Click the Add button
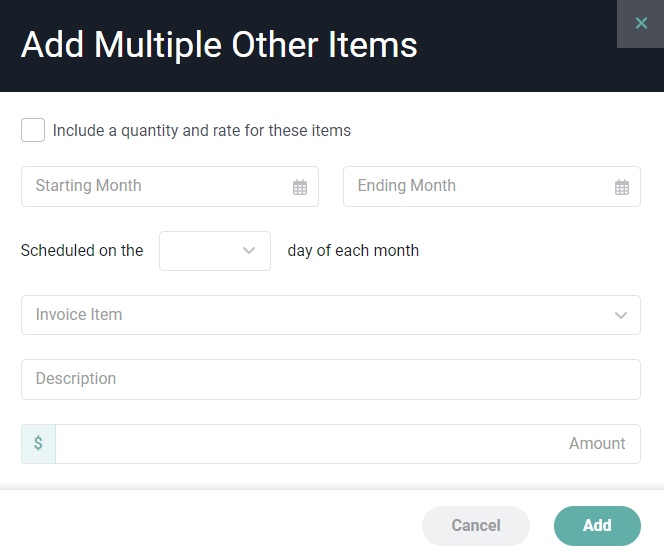The height and width of the screenshot is (556, 664). (597, 526)
